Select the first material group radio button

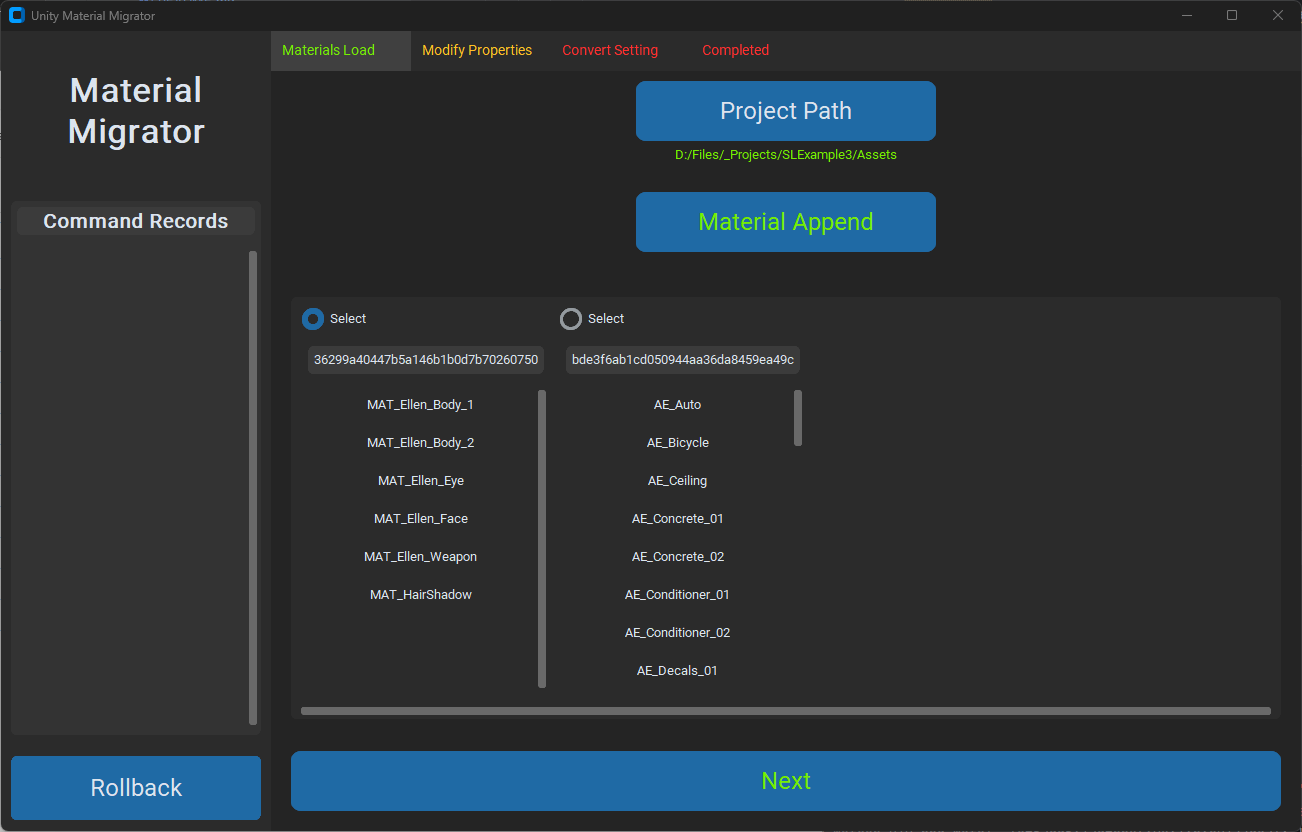[313, 319]
